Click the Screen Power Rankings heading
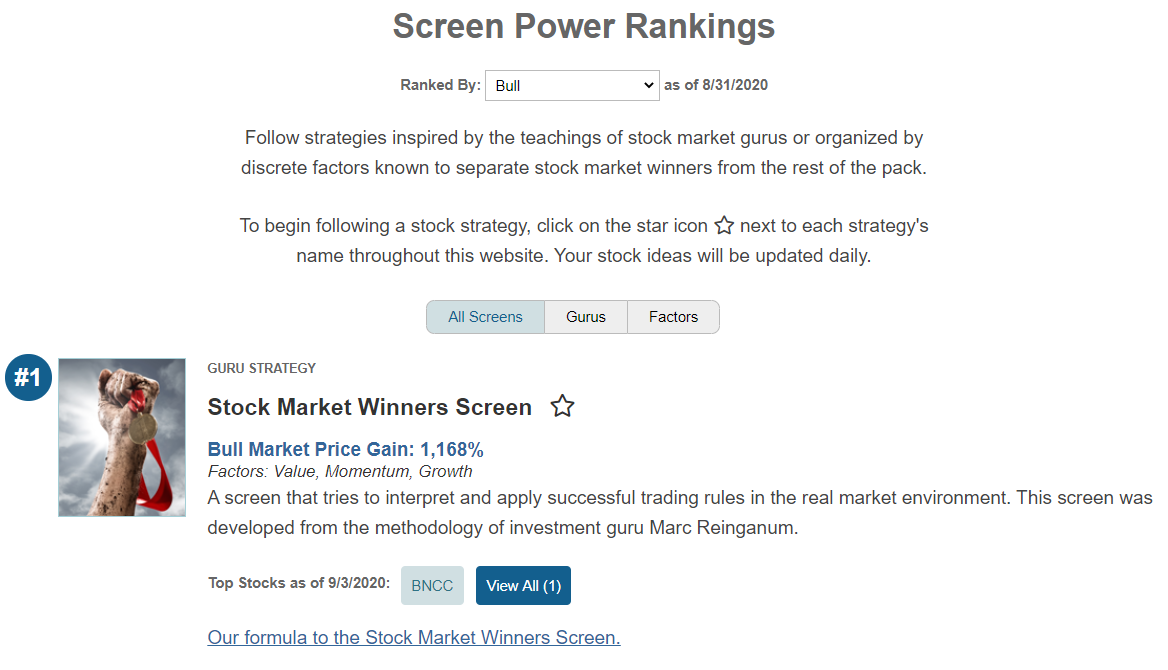The width and height of the screenshot is (1168, 670). pyautogui.click(x=584, y=26)
